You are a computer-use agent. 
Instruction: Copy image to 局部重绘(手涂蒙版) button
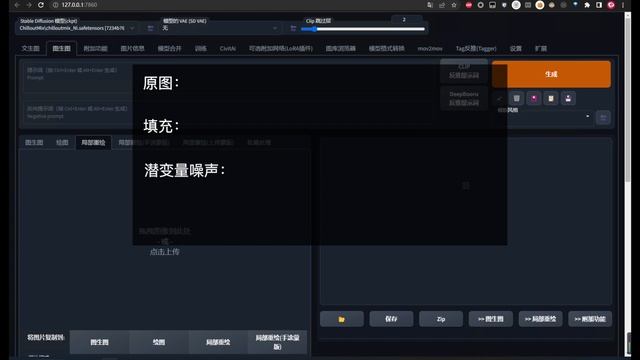tap(277, 342)
